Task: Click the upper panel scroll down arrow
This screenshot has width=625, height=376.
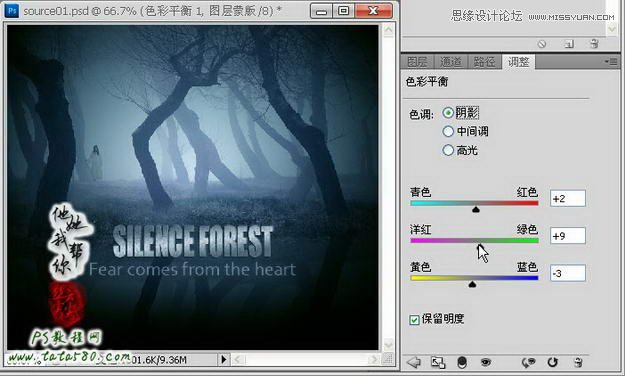Action: [612, 28]
